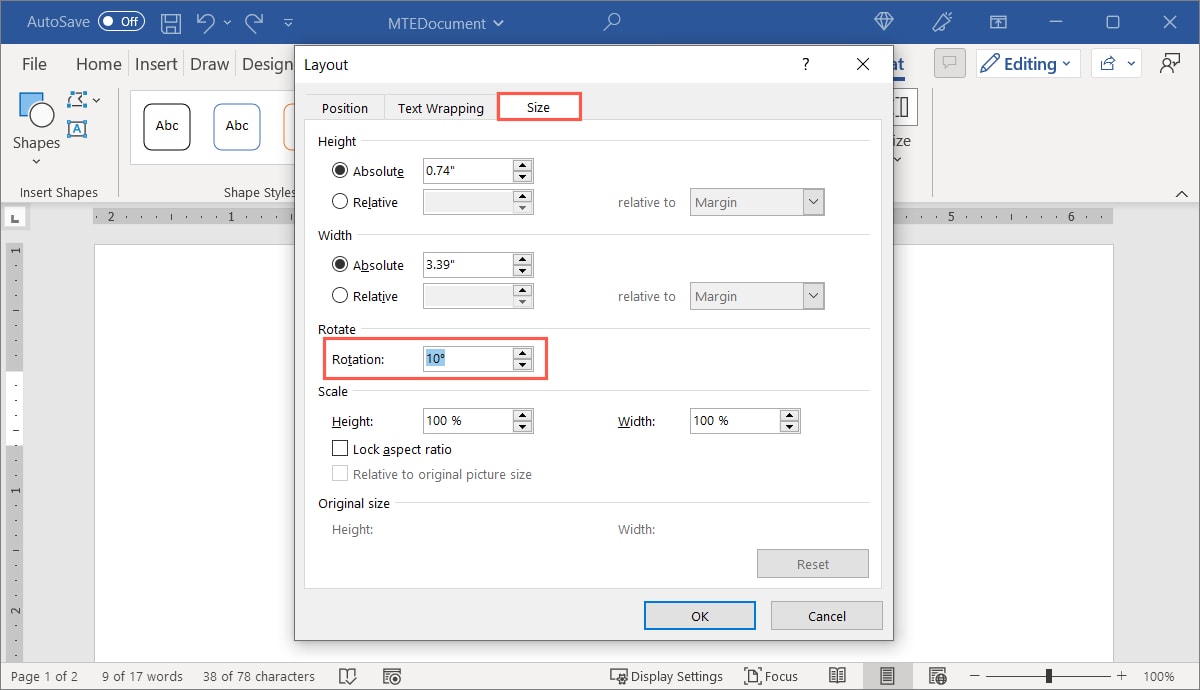This screenshot has width=1200, height=690.
Task: Click the Edit Shape icon in Insert Shapes
Action: (77, 99)
